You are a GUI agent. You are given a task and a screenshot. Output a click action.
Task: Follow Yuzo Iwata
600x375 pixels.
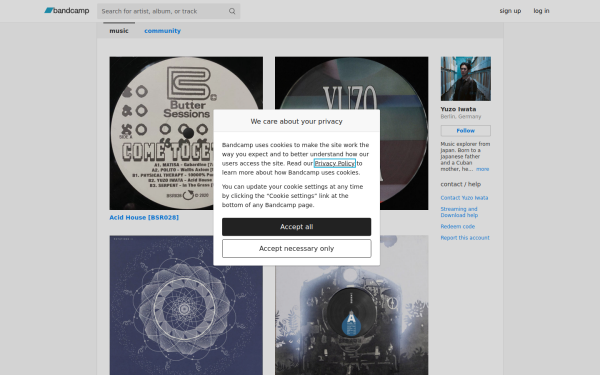(x=466, y=130)
